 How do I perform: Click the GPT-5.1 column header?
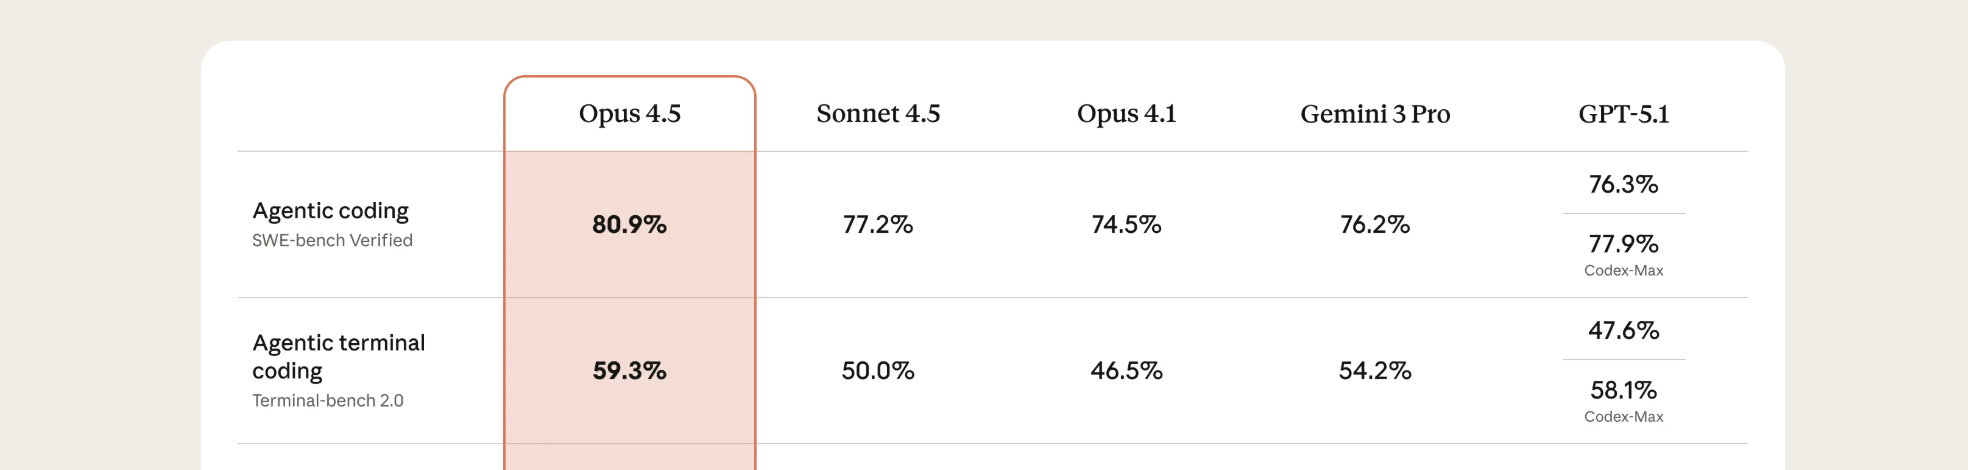click(x=1623, y=114)
